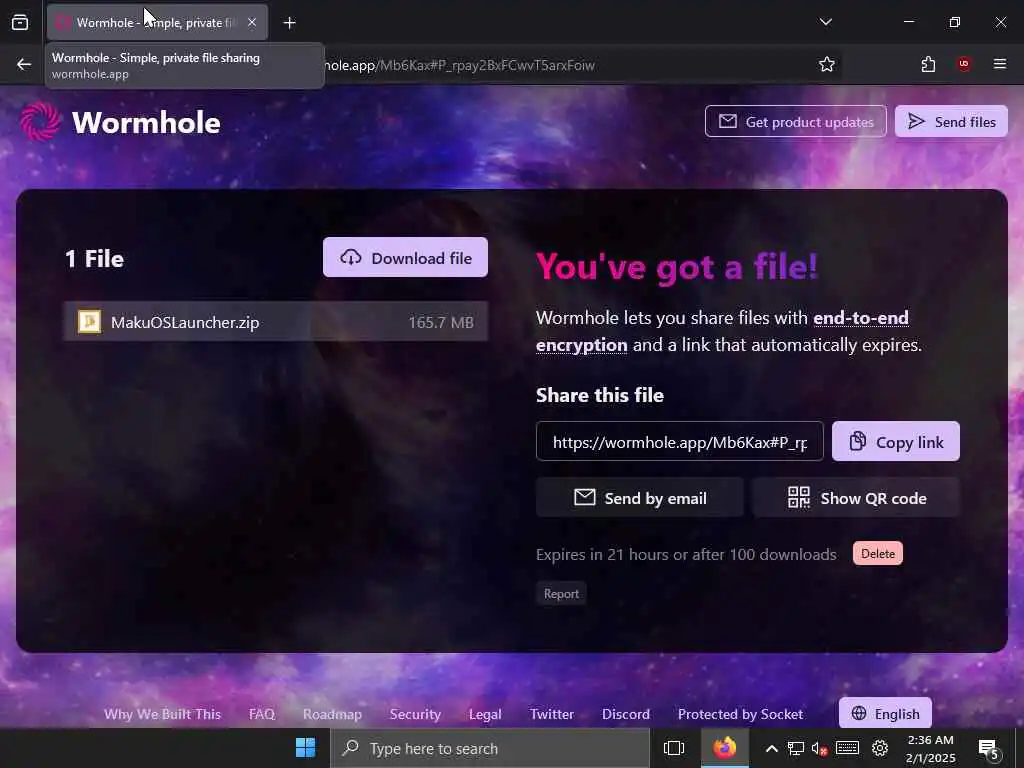Click the Report button
Image resolution: width=1024 pixels, height=768 pixels.
point(561,594)
